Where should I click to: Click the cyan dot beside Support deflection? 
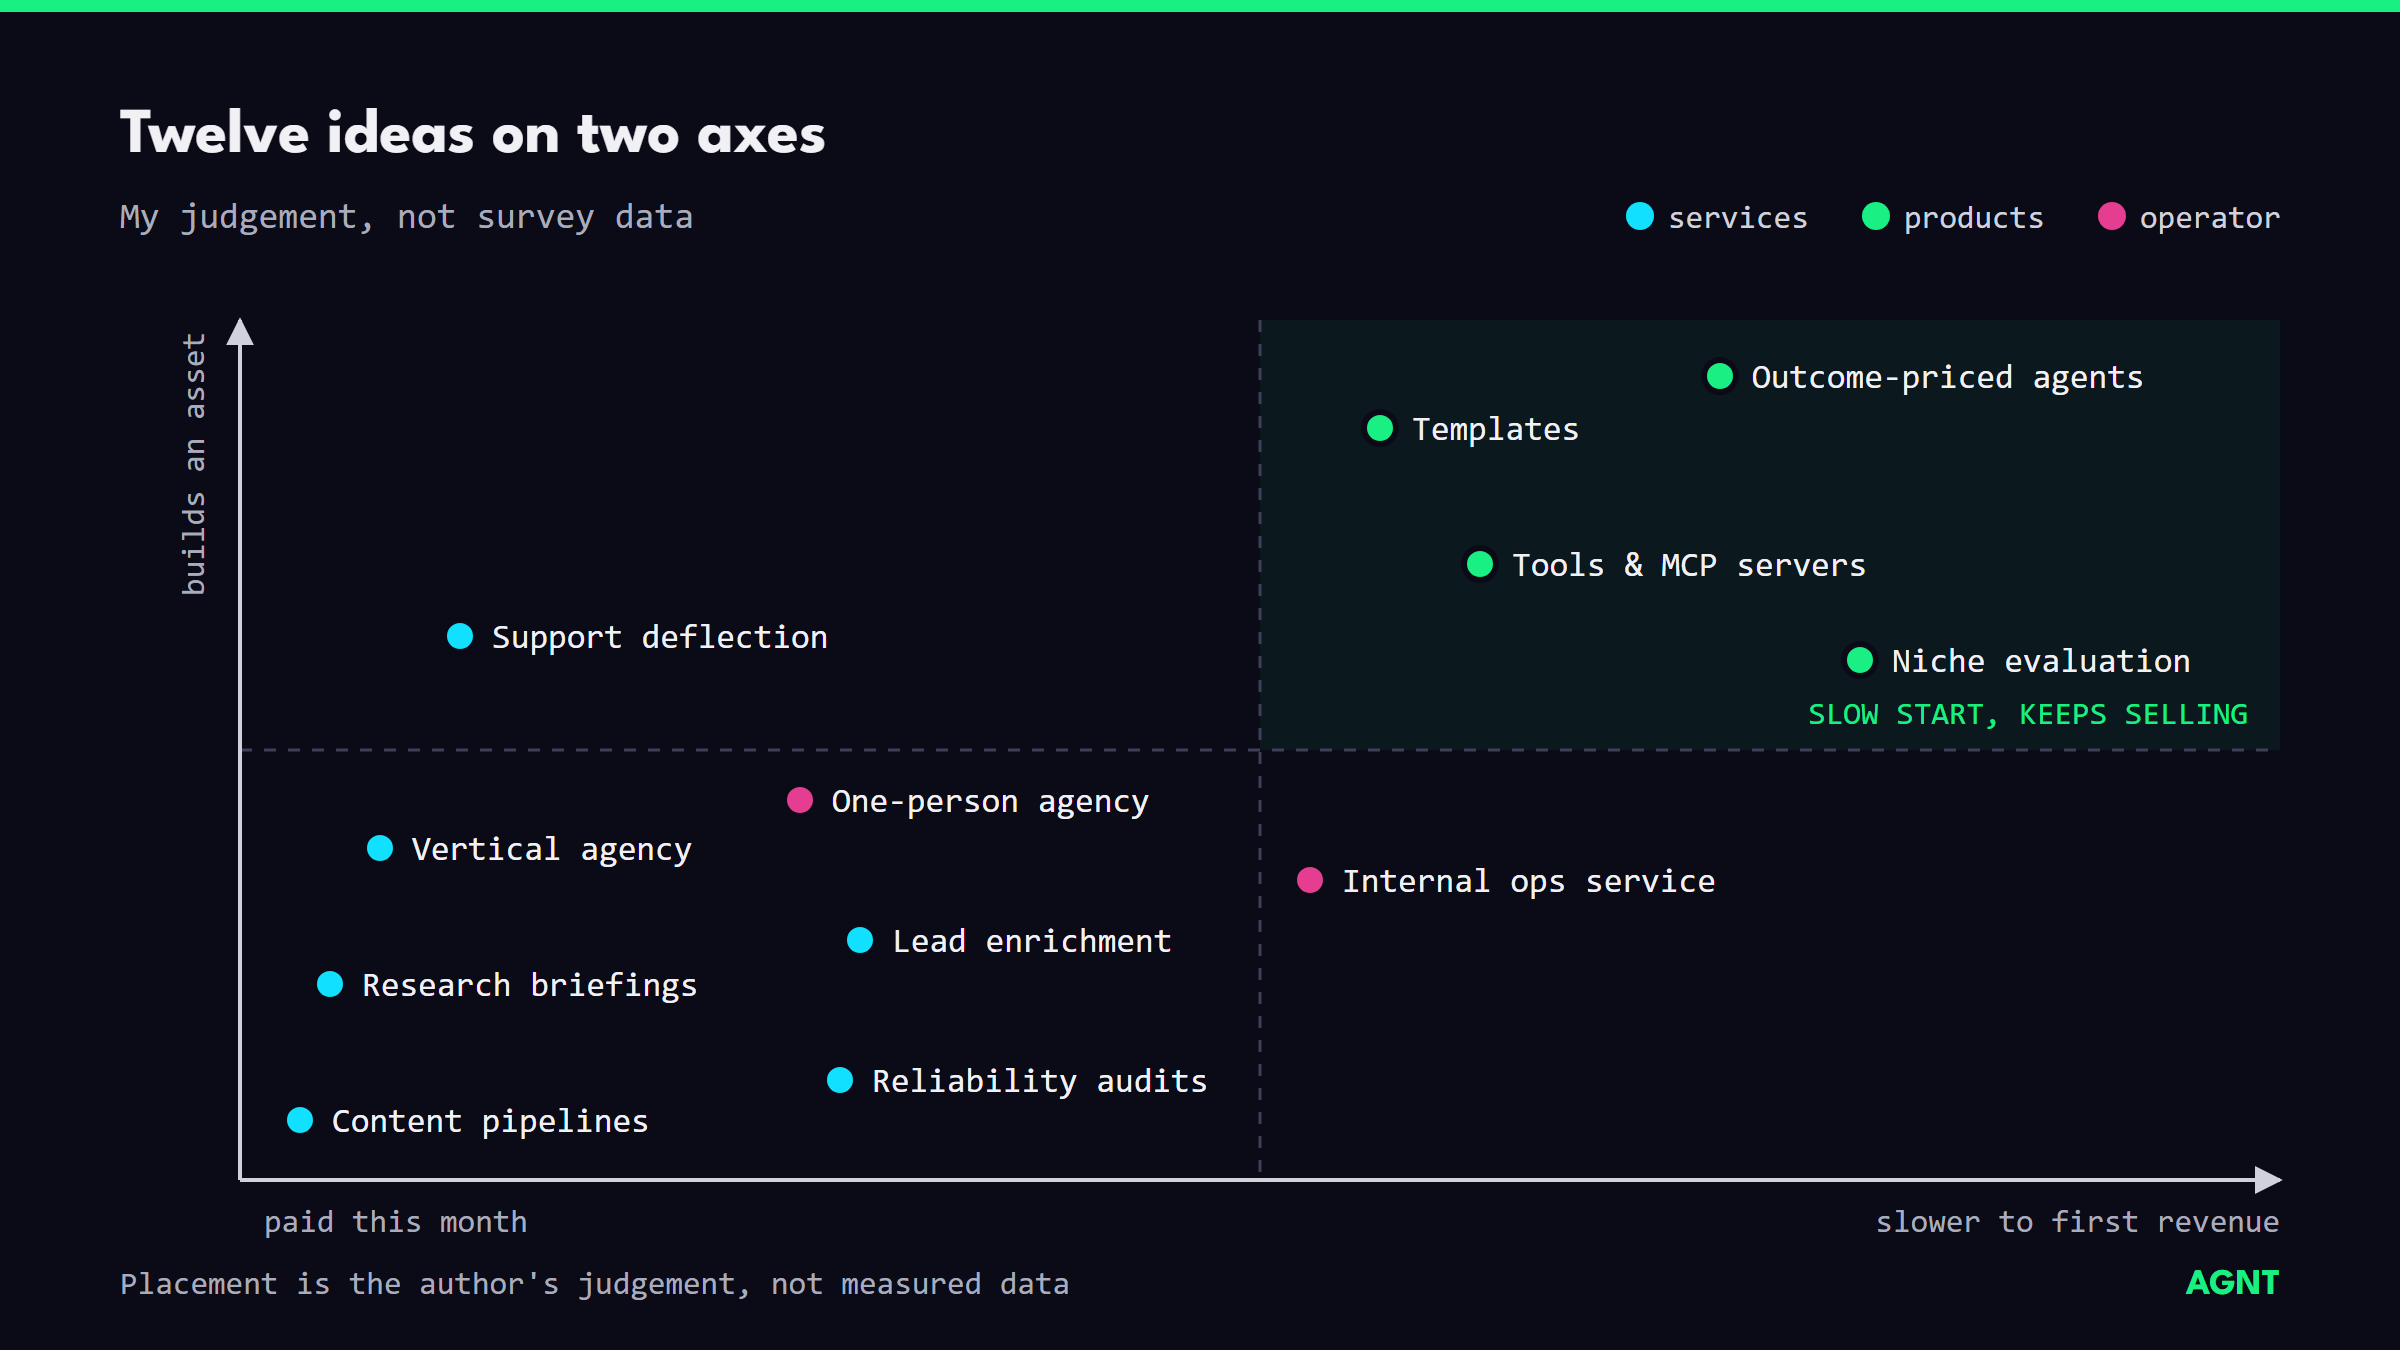point(460,636)
